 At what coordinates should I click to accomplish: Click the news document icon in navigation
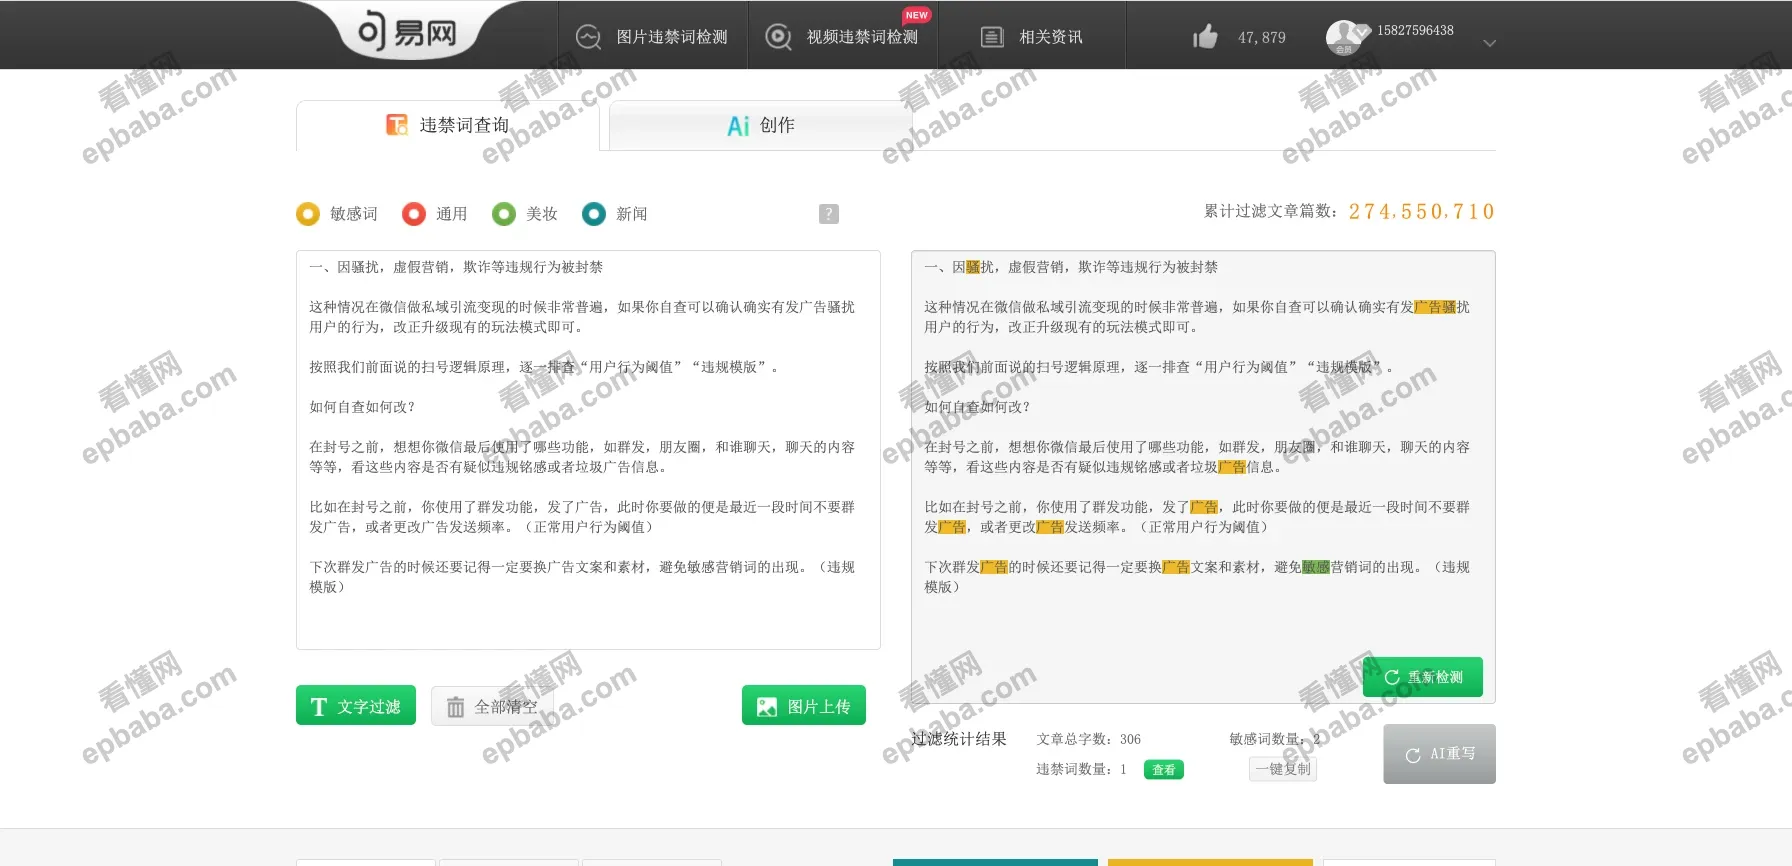click(992, 37)
